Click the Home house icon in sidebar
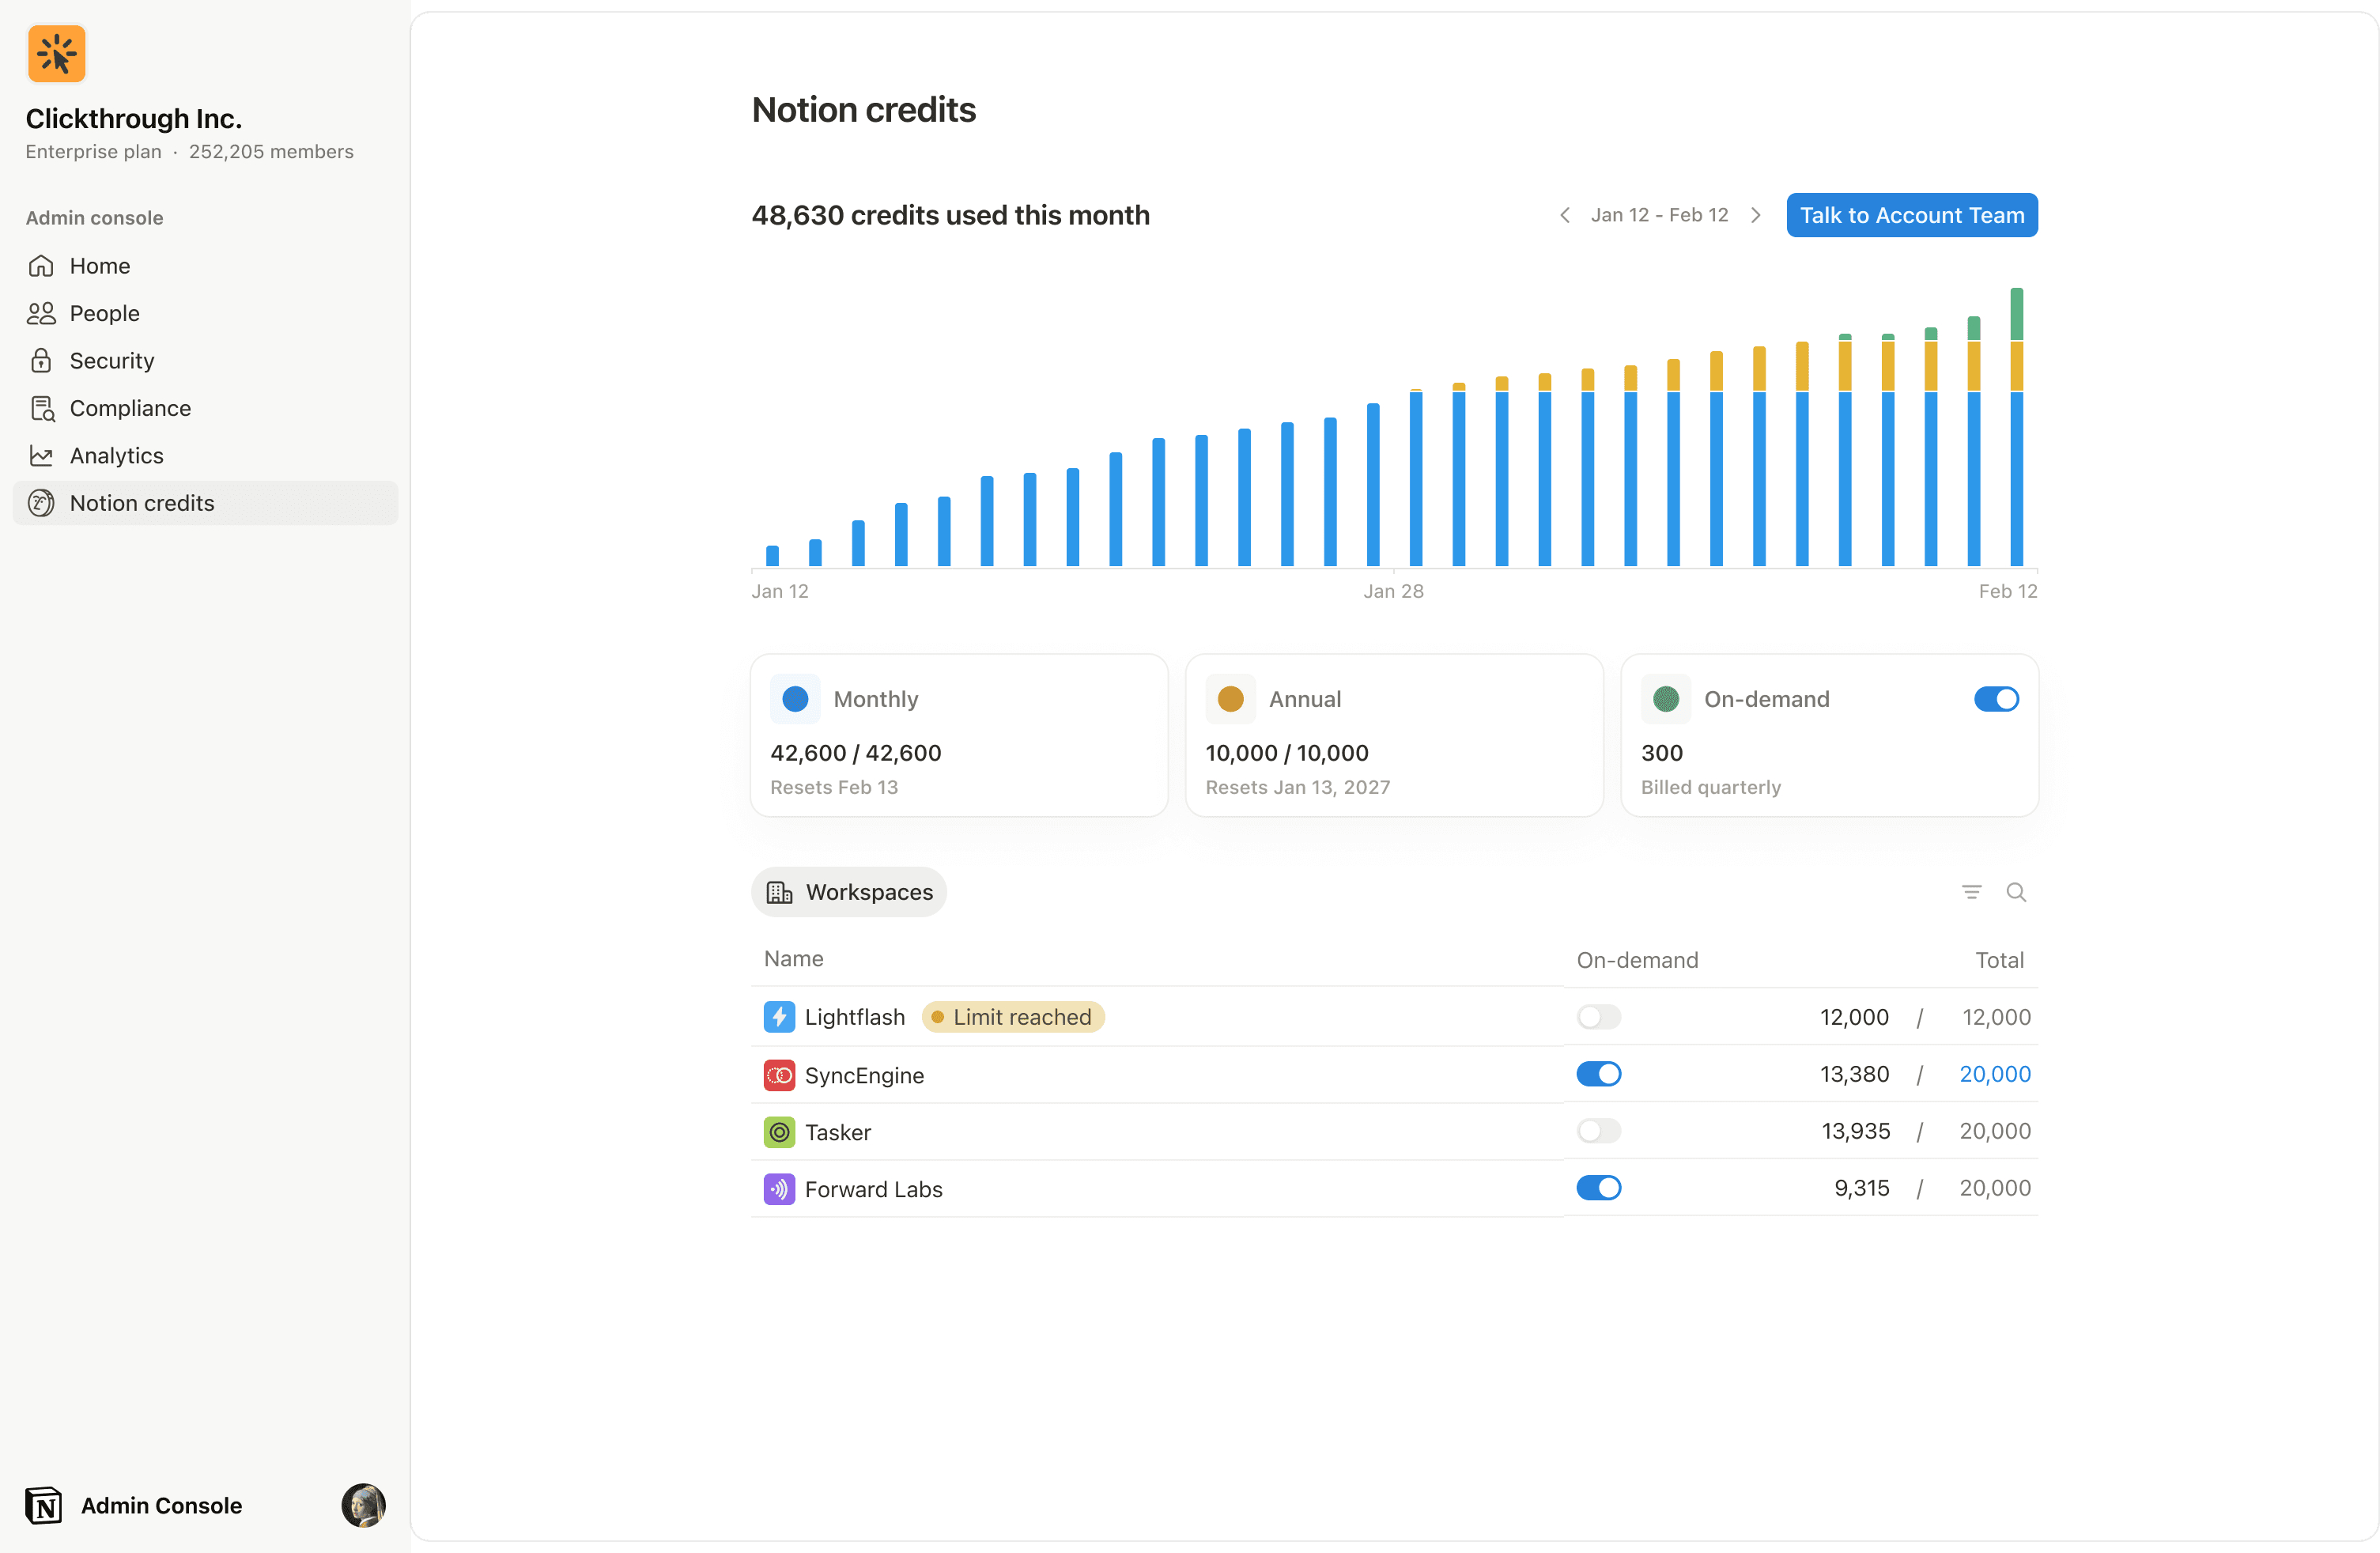 click(x=41, y=266)
